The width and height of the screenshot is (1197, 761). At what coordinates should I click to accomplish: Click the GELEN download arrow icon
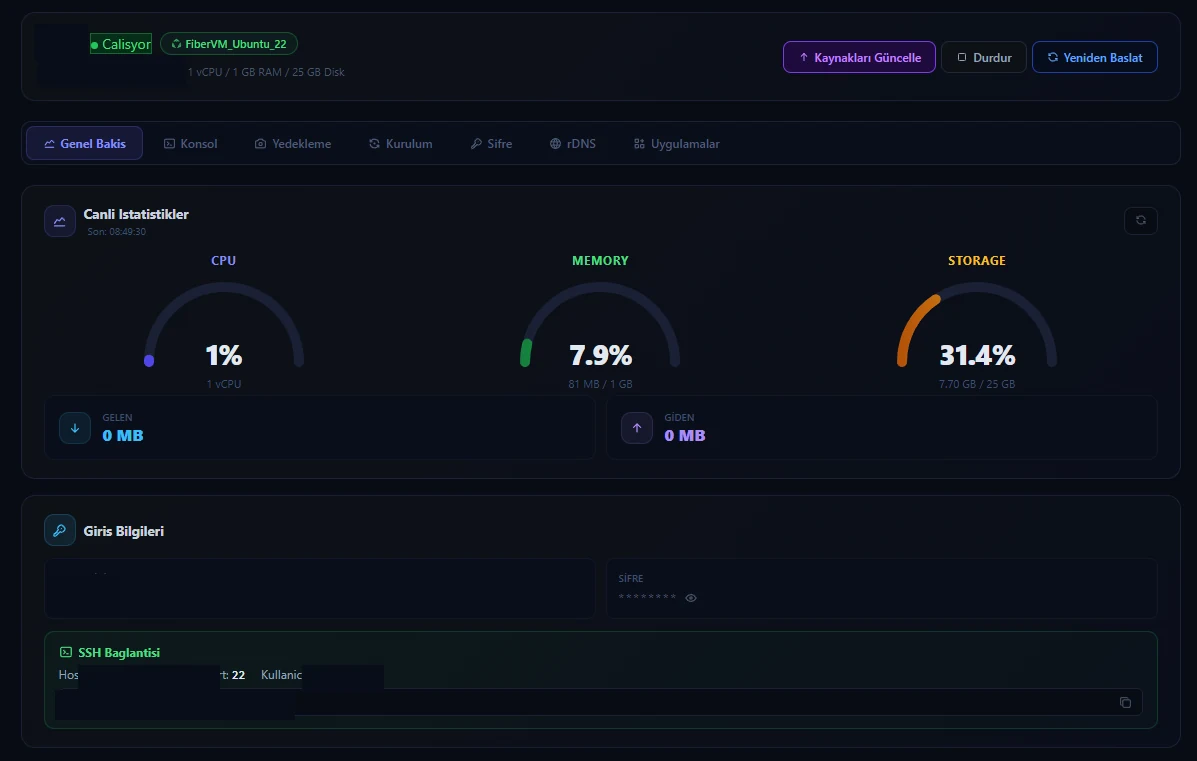(x=75, y=428)
